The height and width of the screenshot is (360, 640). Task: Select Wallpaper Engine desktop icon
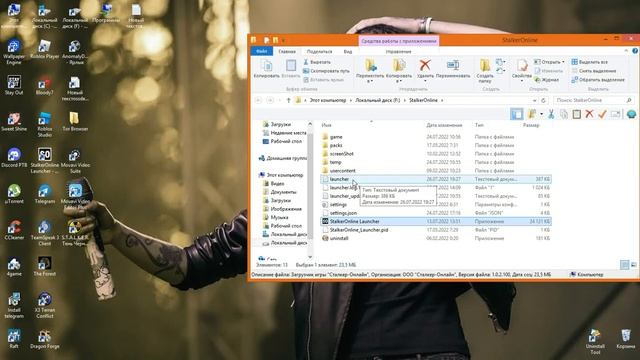tap(14, 52)
